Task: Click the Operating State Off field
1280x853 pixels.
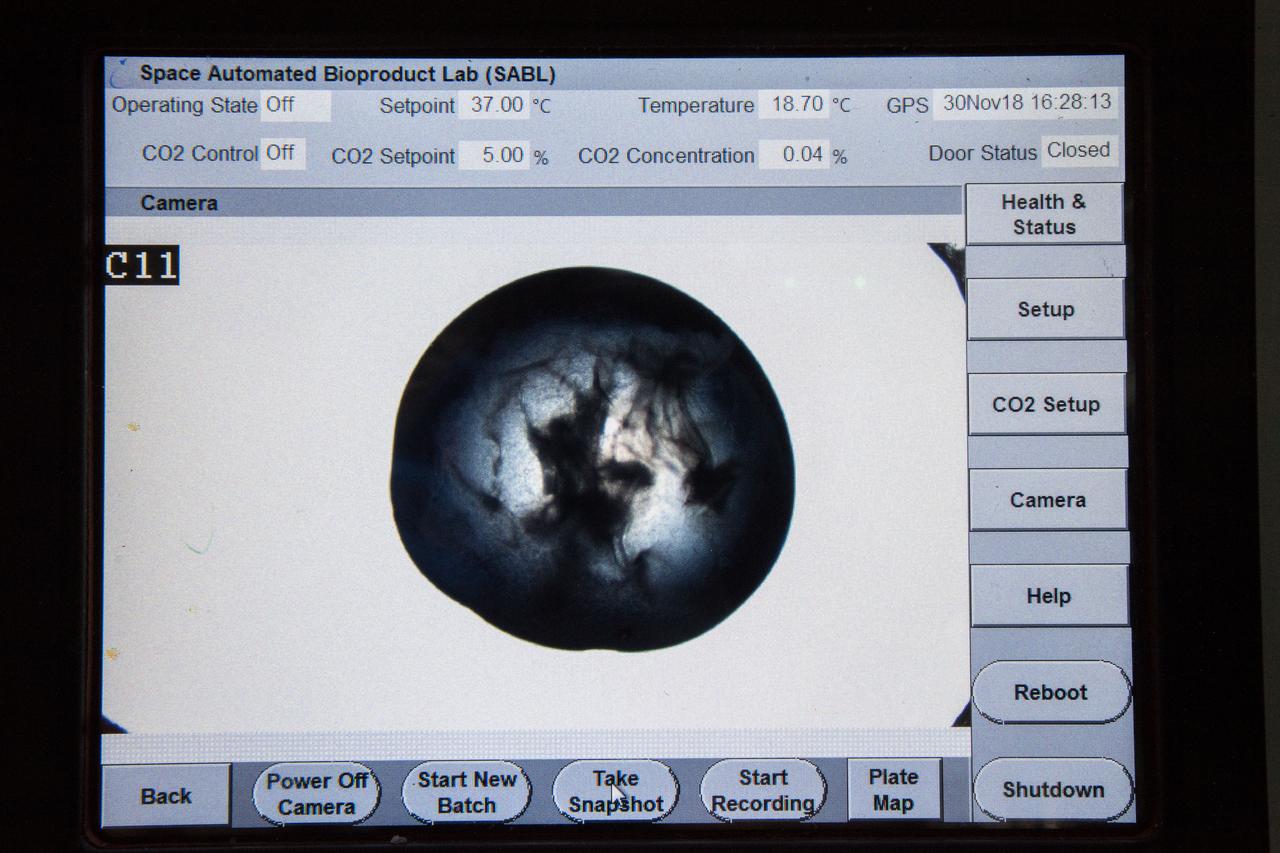Action: tap(294, 105)
